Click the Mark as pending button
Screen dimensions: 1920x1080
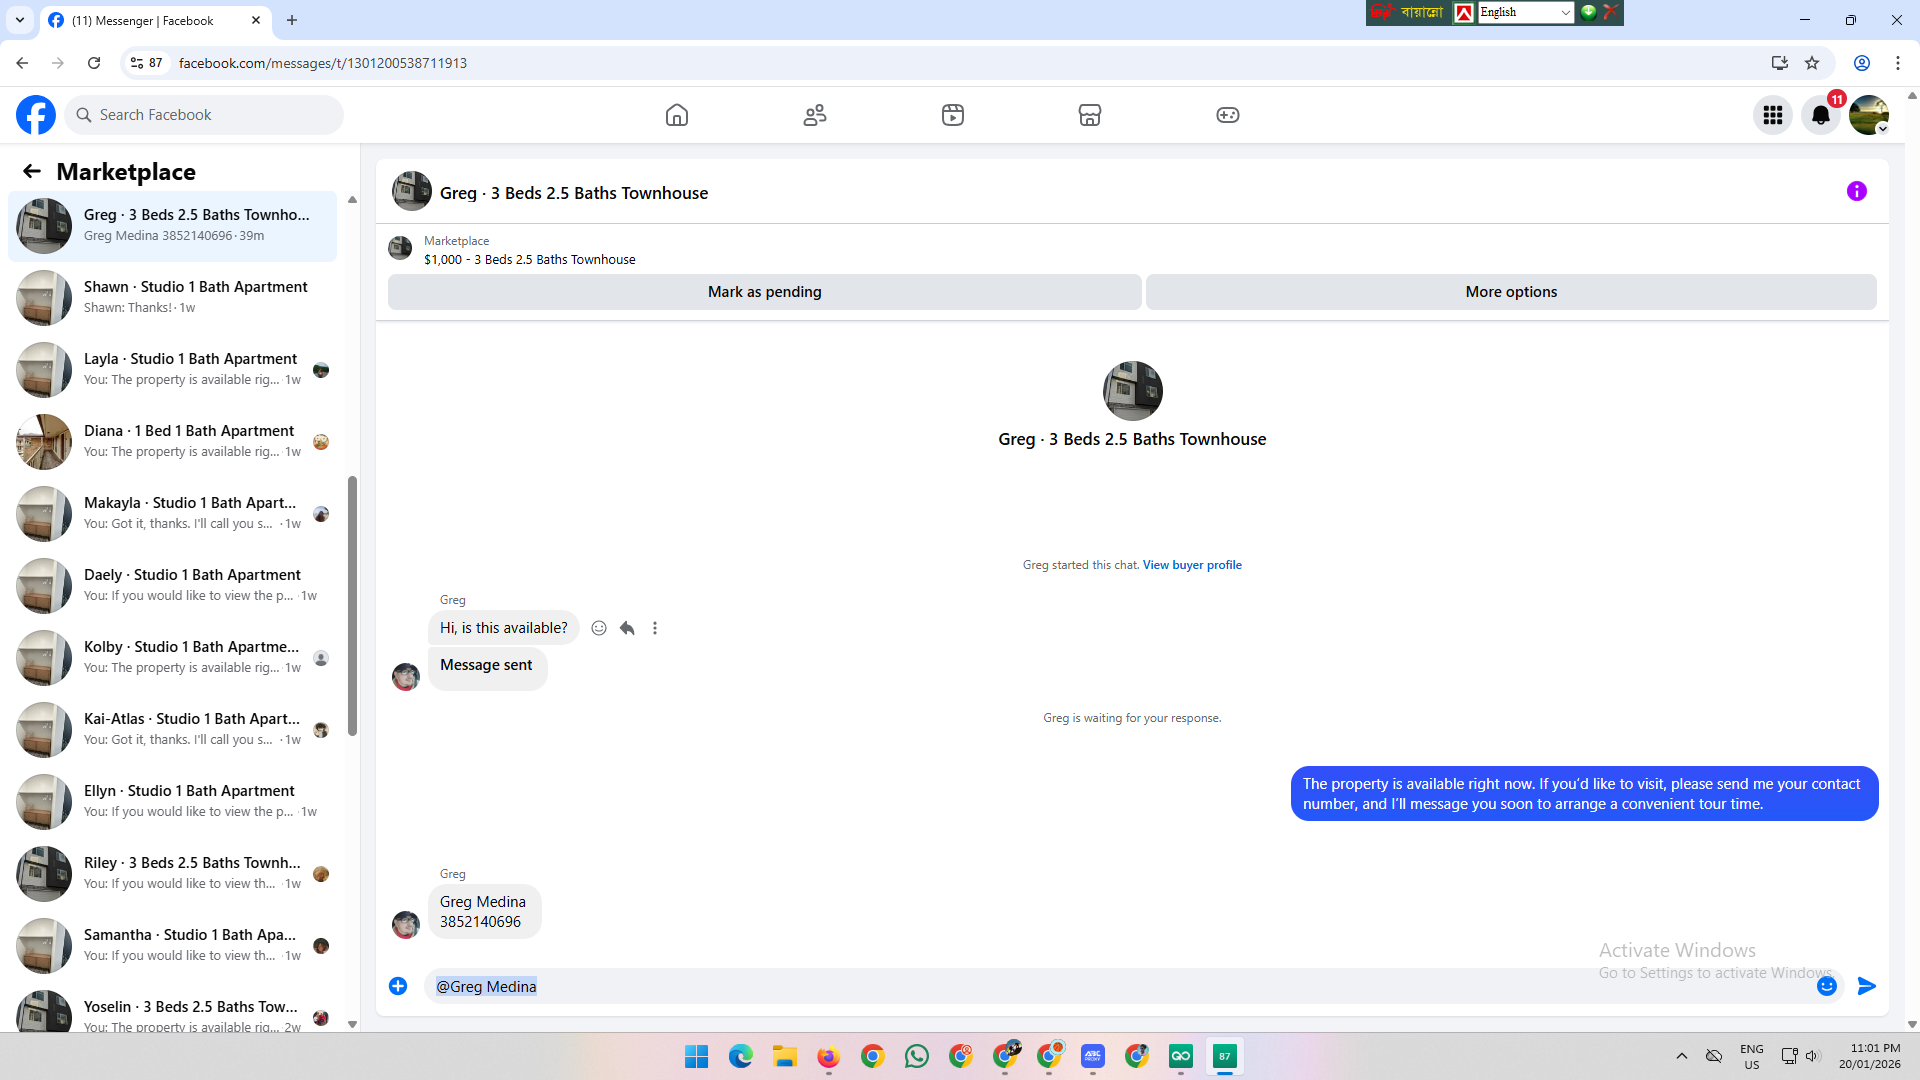765,292
